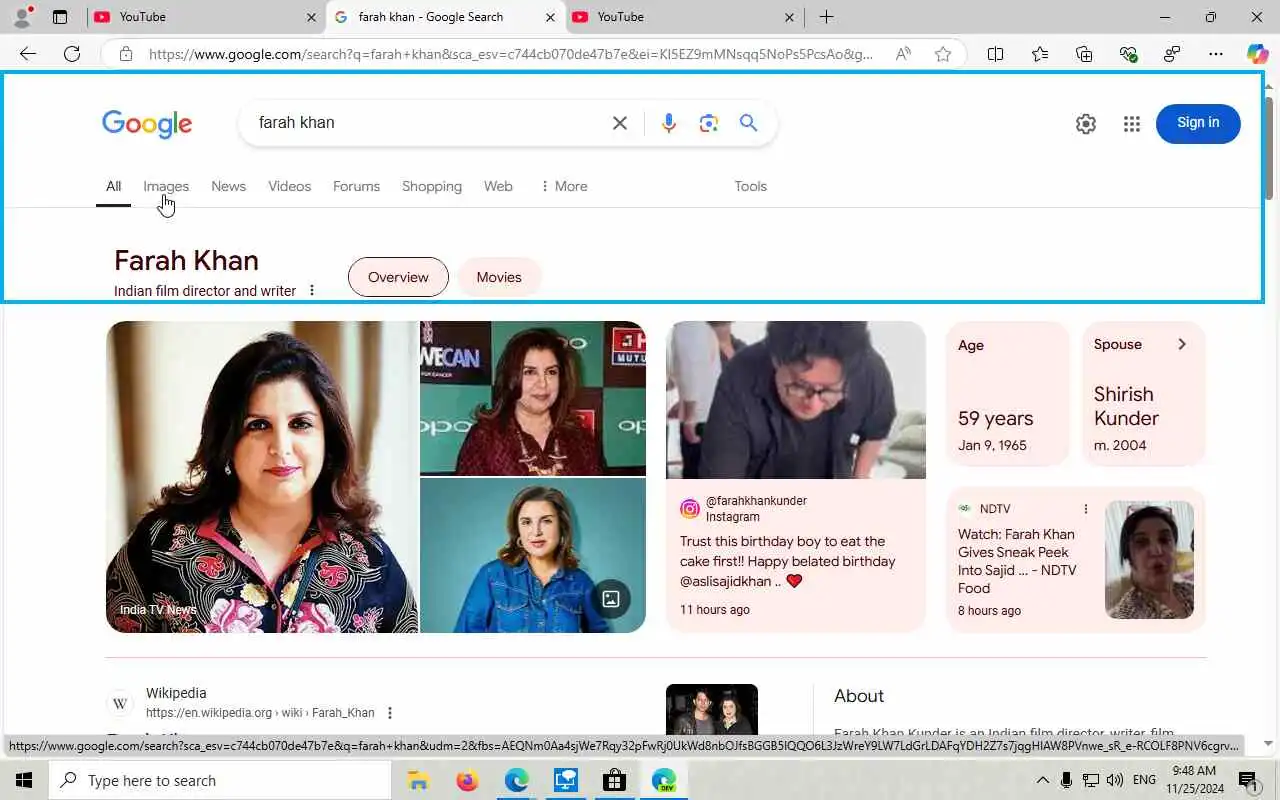Click the Sign in button

tap(1198, 123)
